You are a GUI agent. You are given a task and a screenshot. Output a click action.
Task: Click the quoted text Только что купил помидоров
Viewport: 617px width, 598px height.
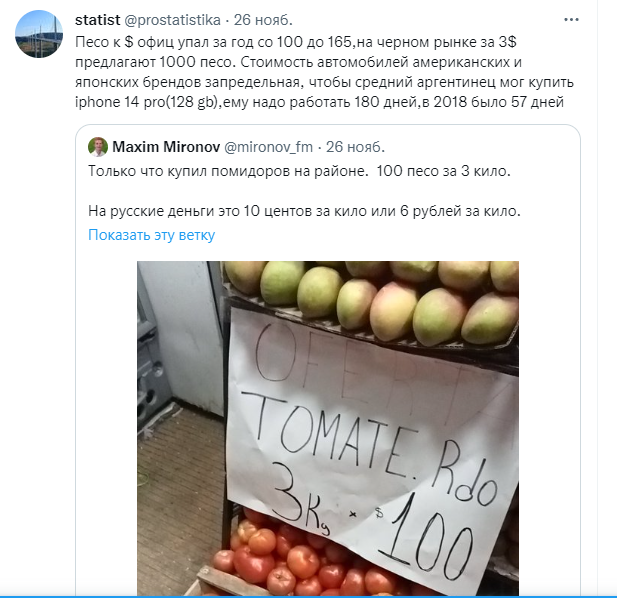[299, 171]
